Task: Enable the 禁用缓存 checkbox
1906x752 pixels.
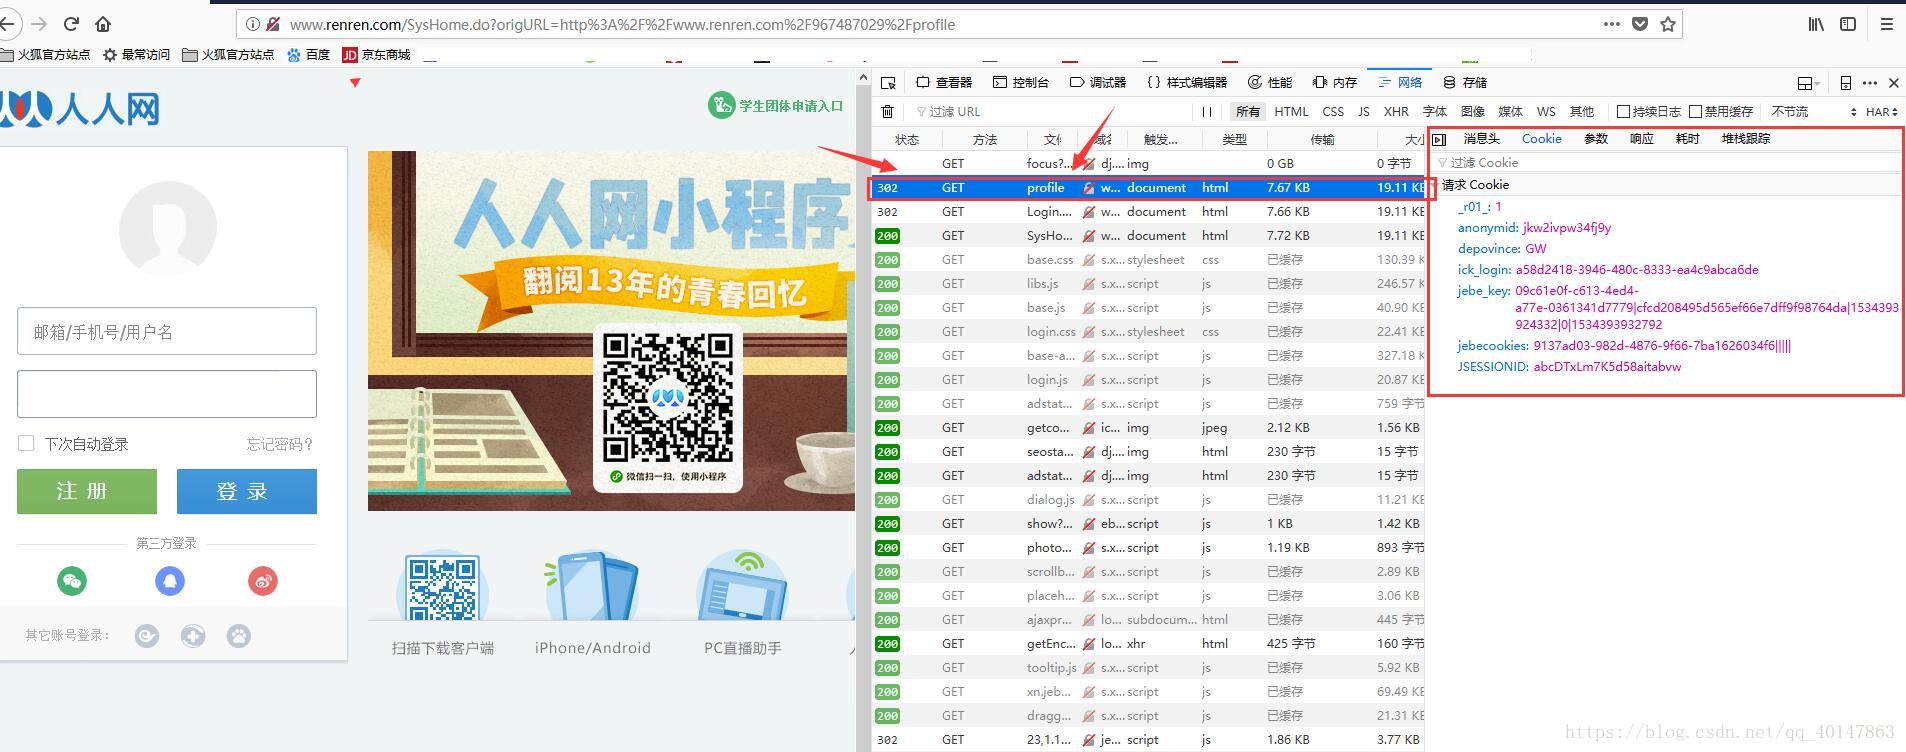Action: coord(1696,111)
